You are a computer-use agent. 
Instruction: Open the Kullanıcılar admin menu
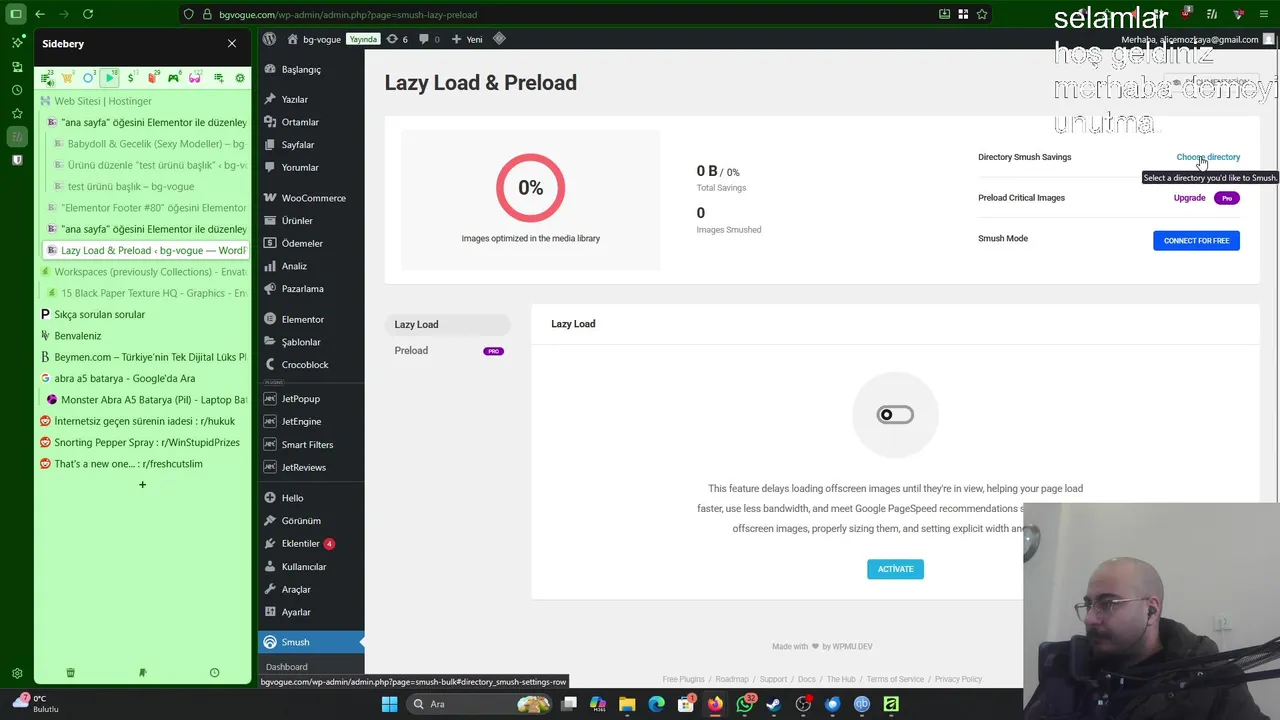(310, 567)
